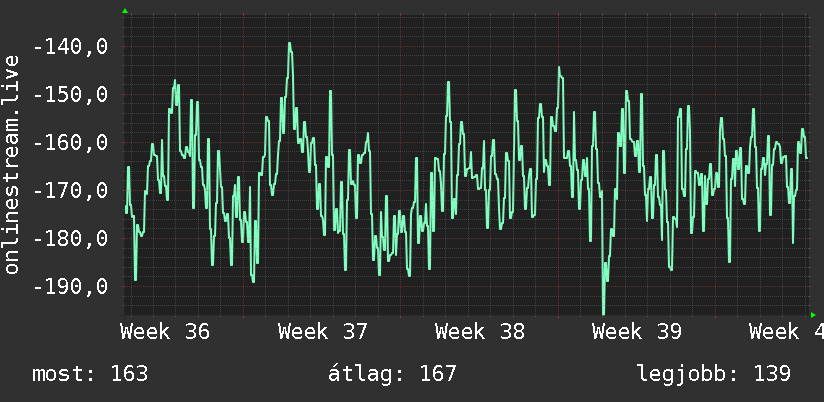
Task: Click the highest peak near Week 37
Action: (x=289, y=44)
